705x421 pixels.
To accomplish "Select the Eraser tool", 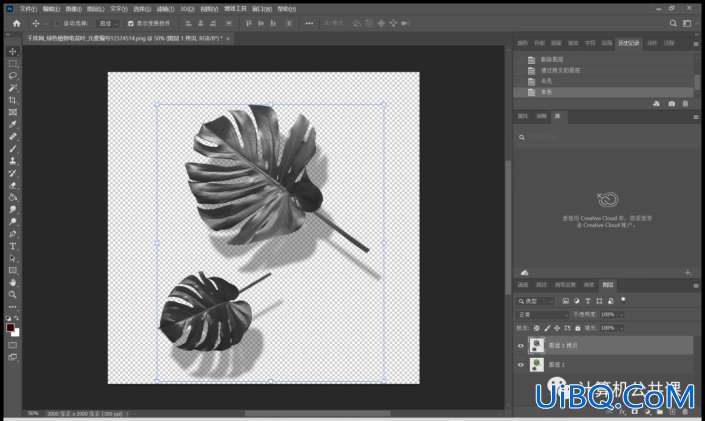I will 13,185.
